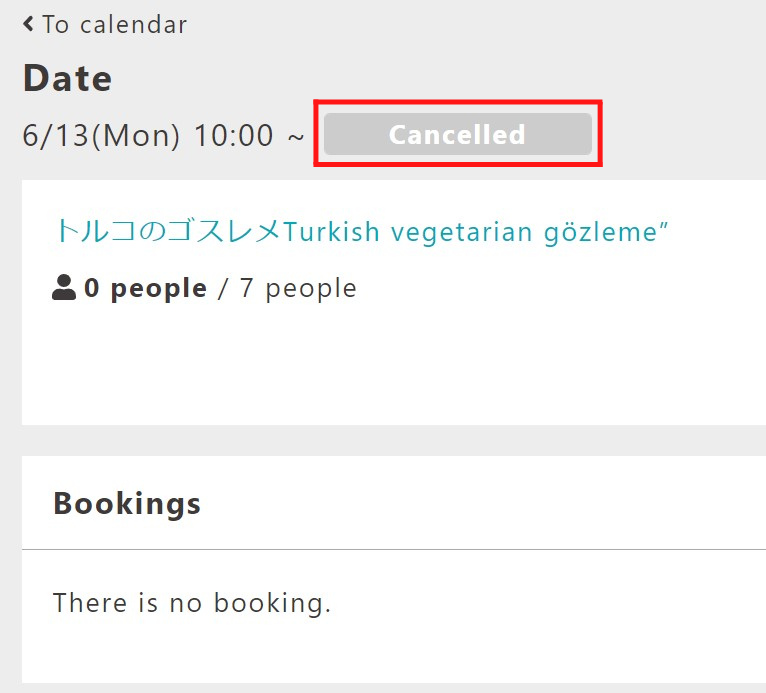Click the back chevron arrow icon
The image size is (766, 693).
[28, 24]
